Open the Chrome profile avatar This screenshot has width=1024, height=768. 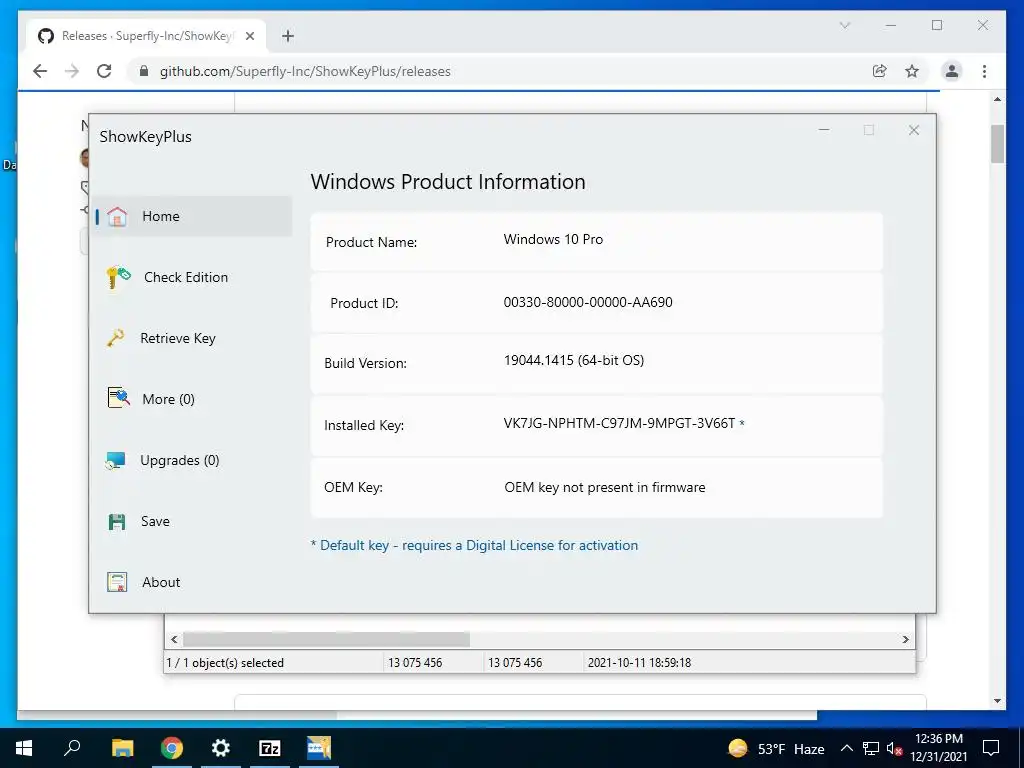click(x=952, y=71)
